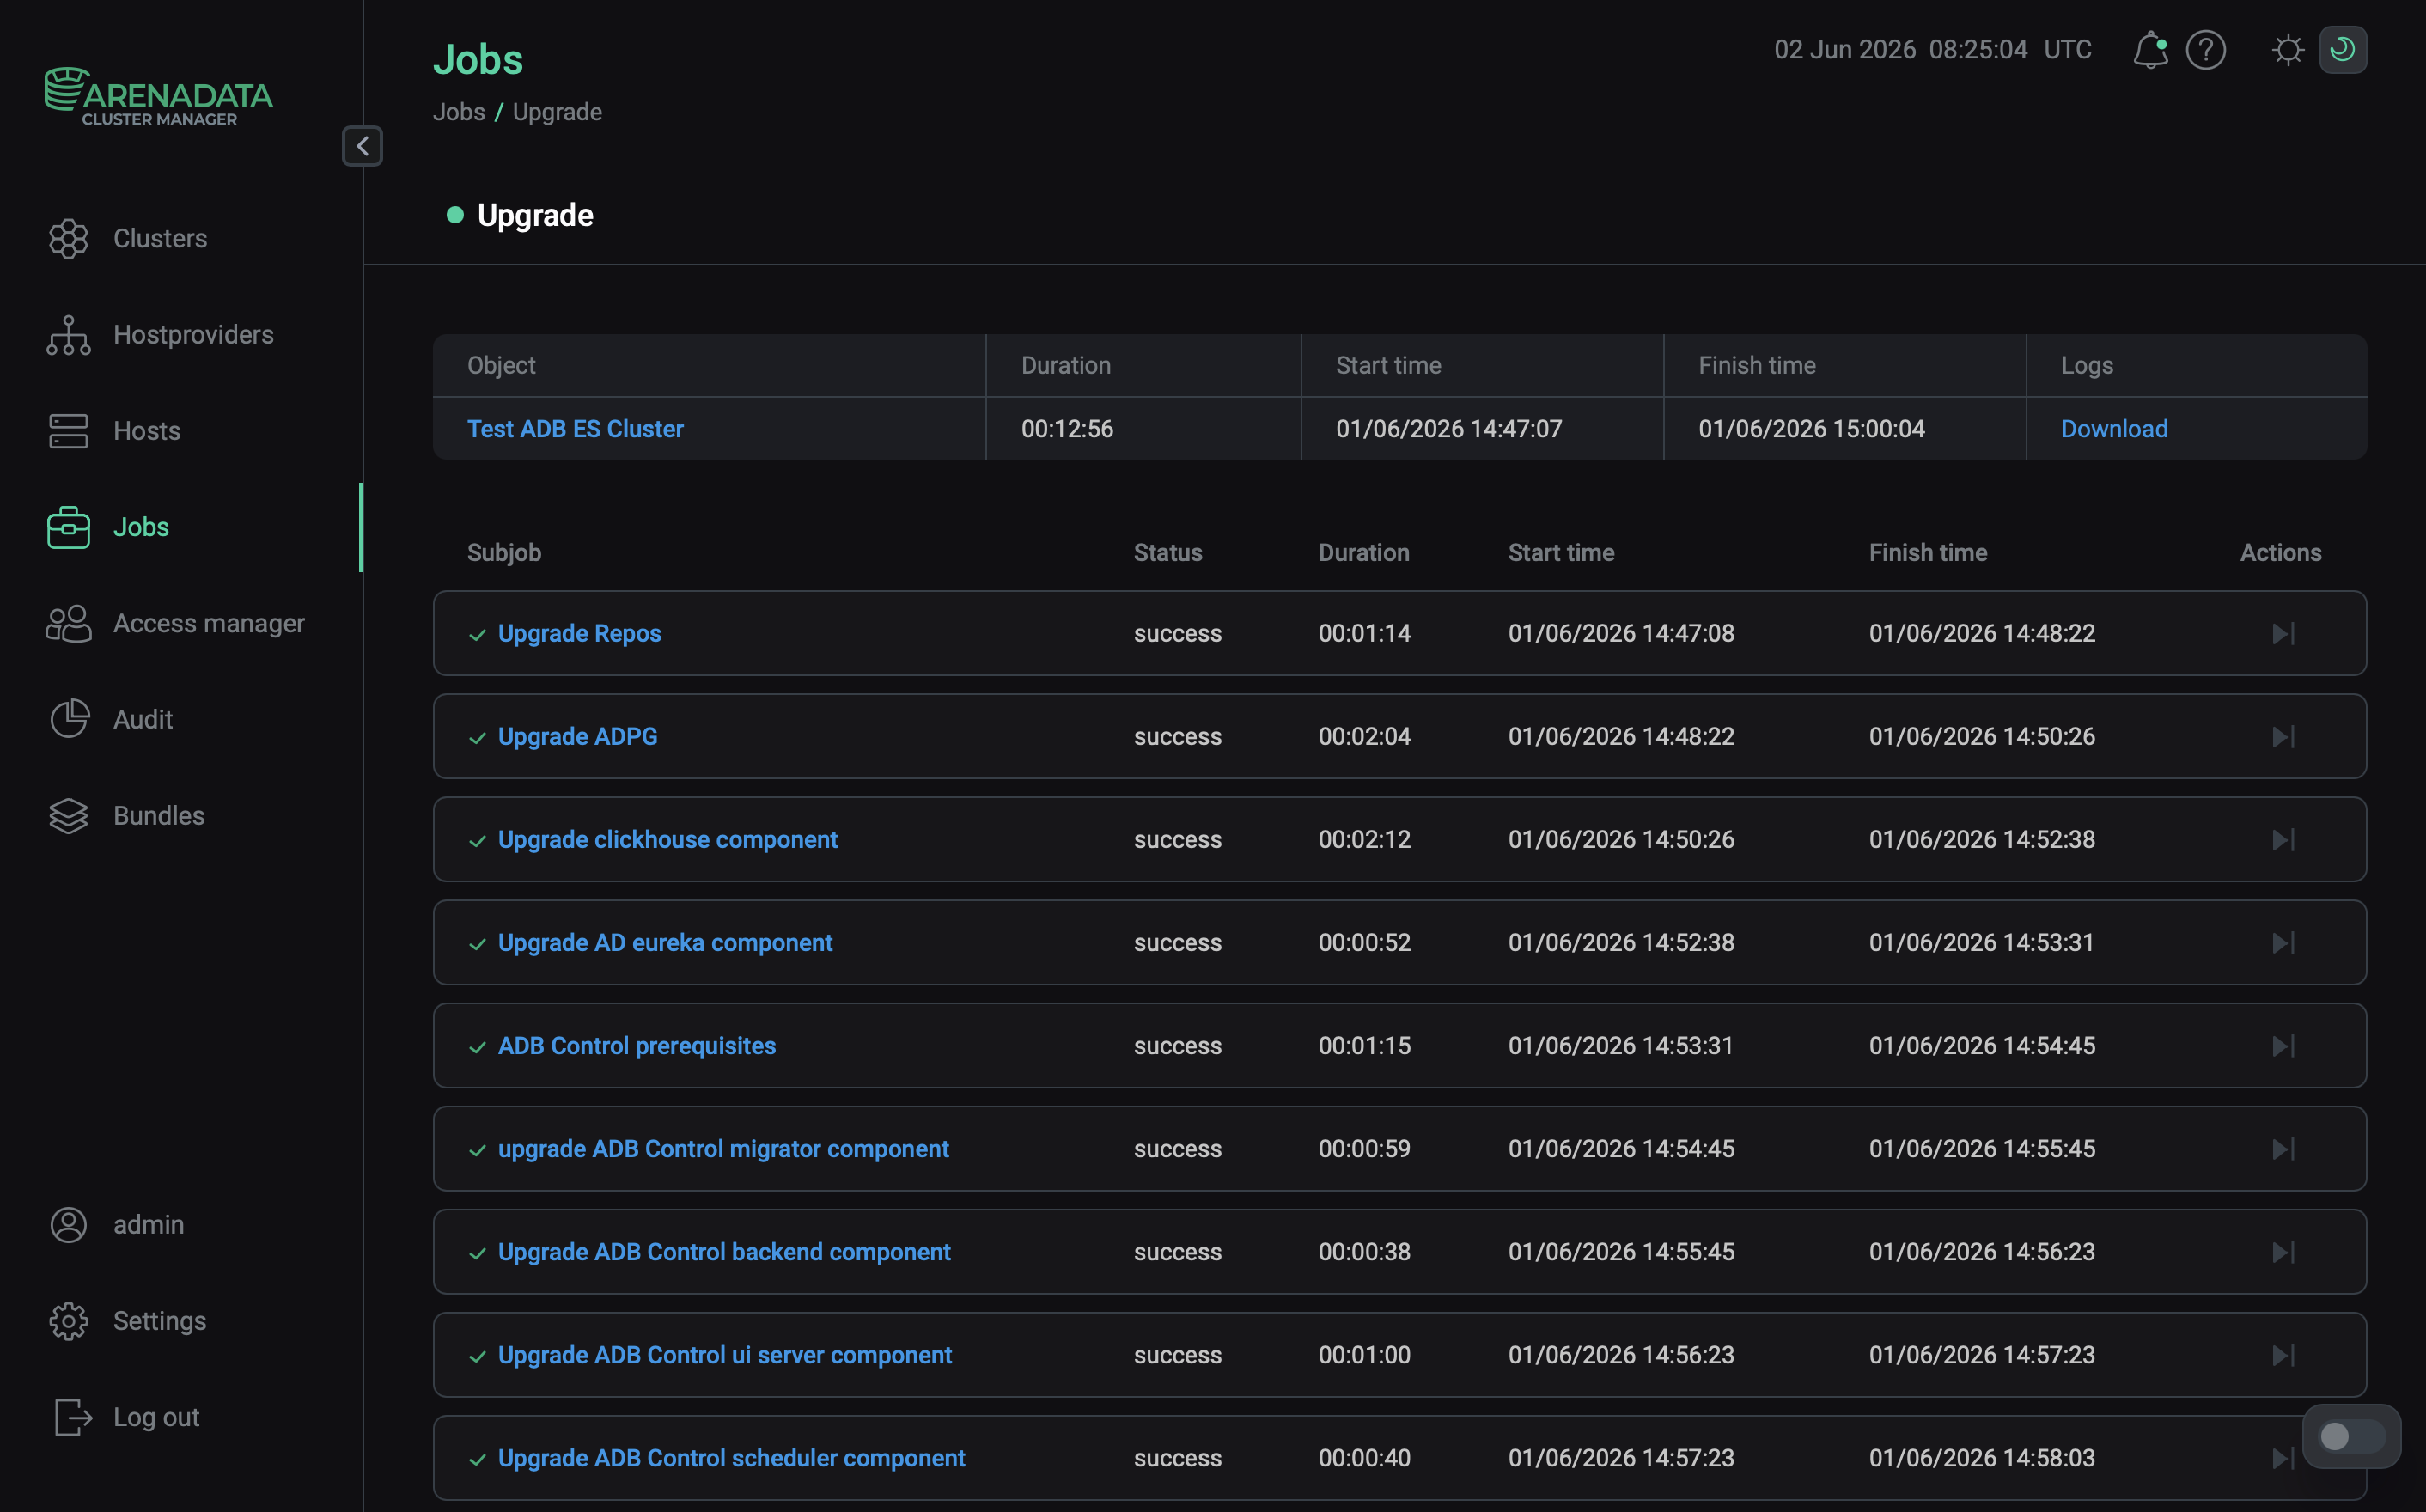Image resolution: width=2426 pixels, height=1512 pixels.
Task: Open the Upgrade Repos subjob
Action: pos(579,633)
